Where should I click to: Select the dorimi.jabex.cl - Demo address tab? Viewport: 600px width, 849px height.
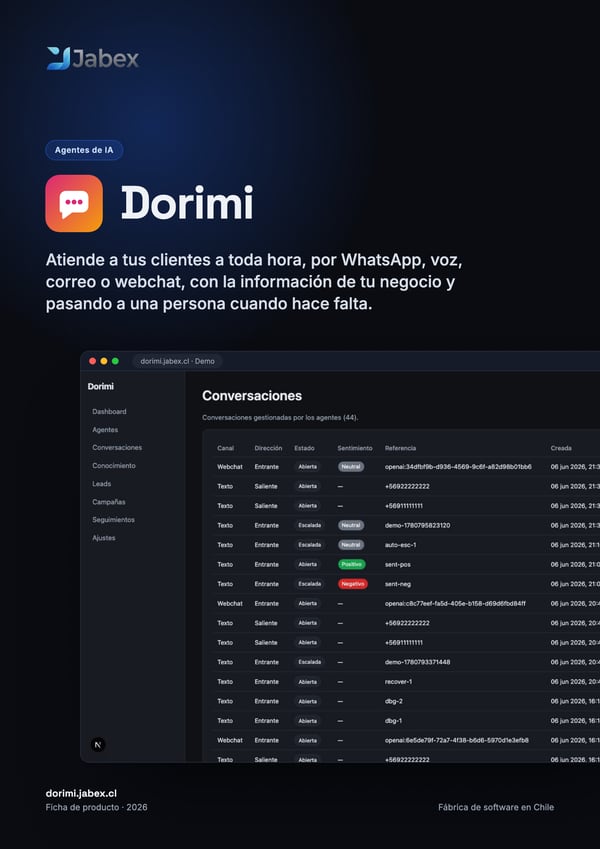coord(178,361)
